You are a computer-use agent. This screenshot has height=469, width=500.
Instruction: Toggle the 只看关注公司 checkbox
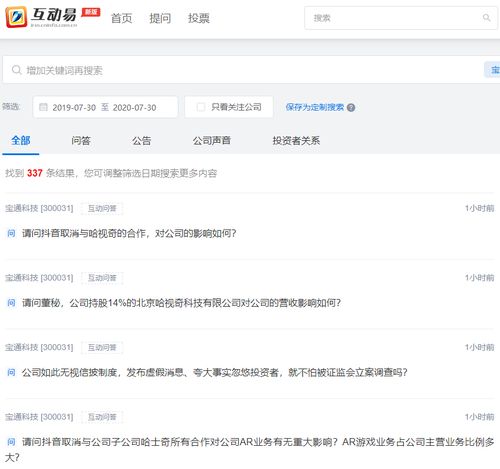[x=201, y=107]
